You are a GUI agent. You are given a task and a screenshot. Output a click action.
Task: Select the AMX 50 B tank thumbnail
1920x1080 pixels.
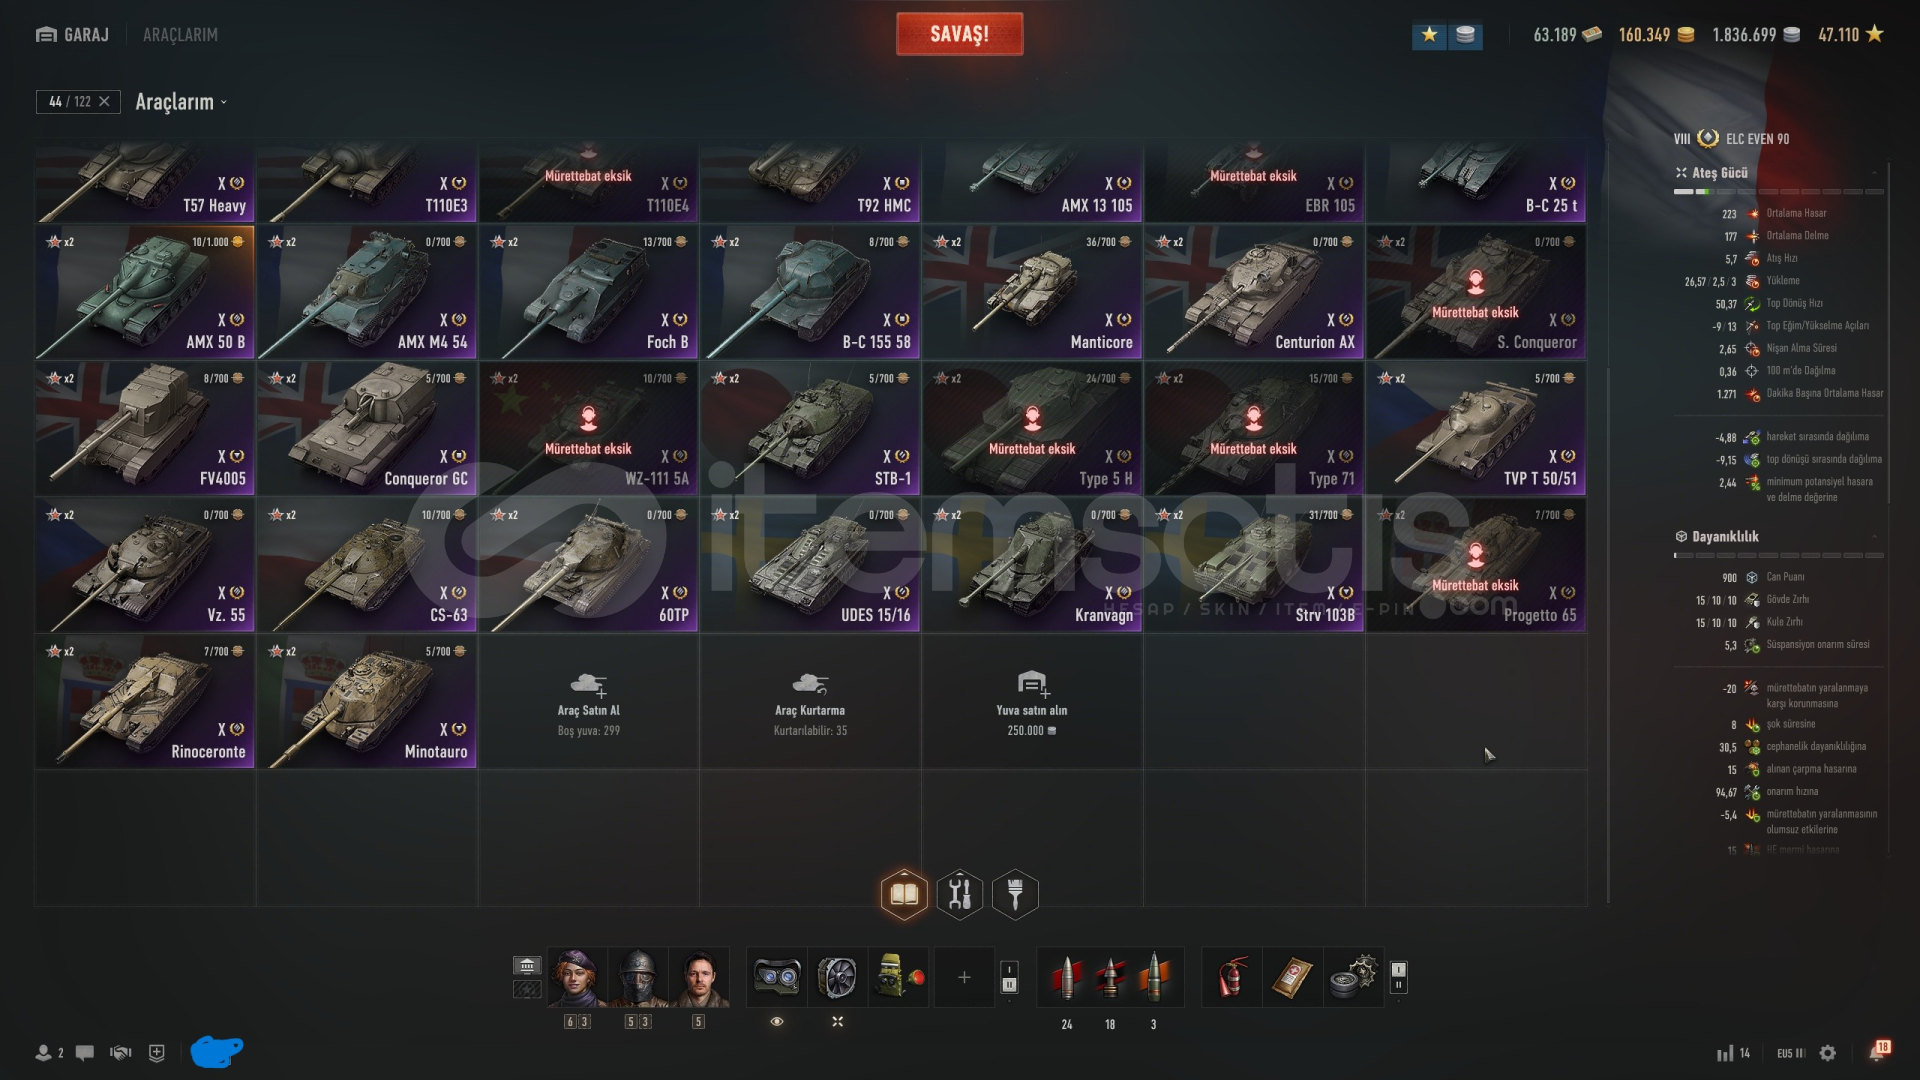[145, 292]
